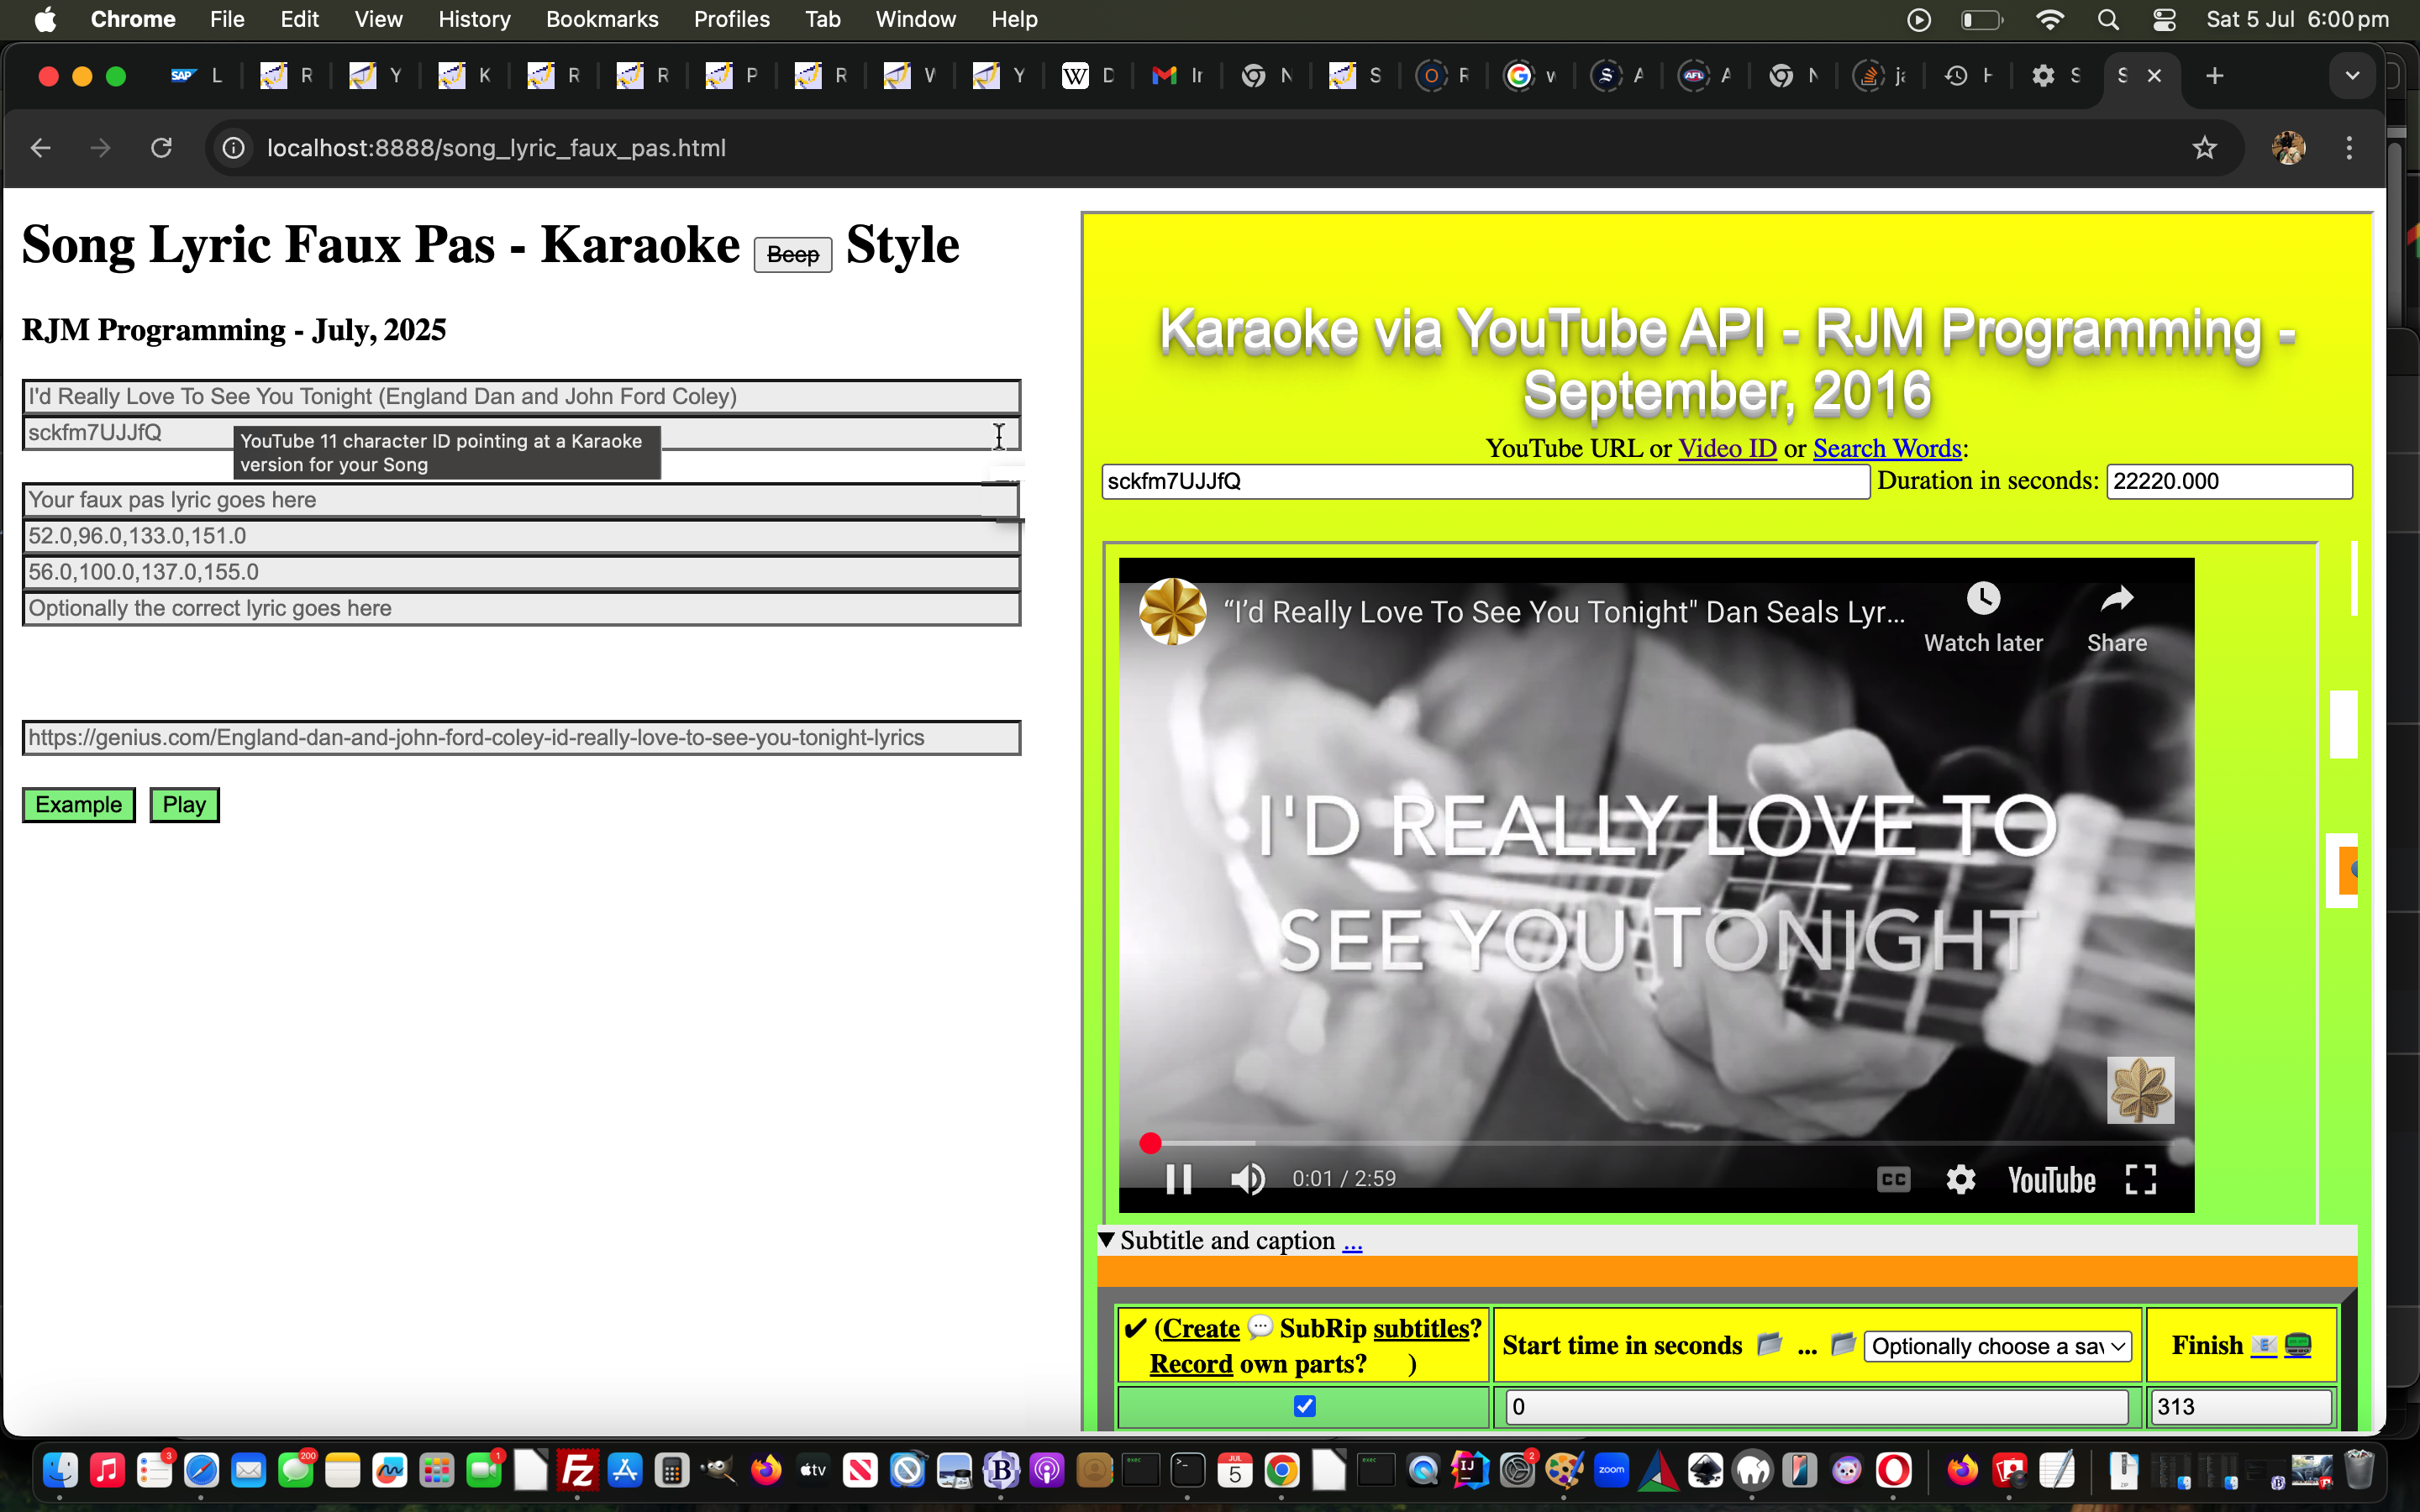Switch to the Gmail tab

click(x=1179, y=76)
